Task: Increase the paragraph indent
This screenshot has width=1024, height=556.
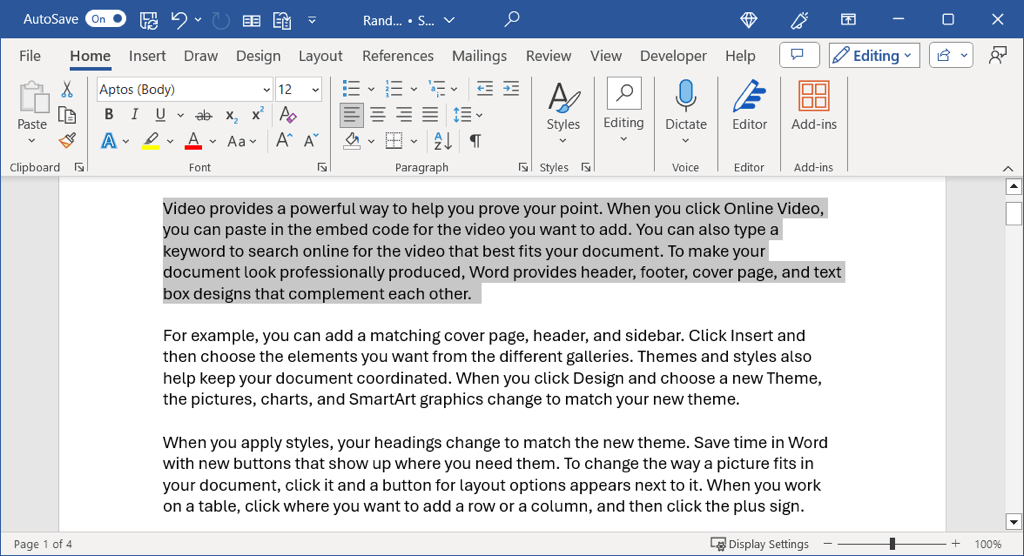Action: coord(512,89)
